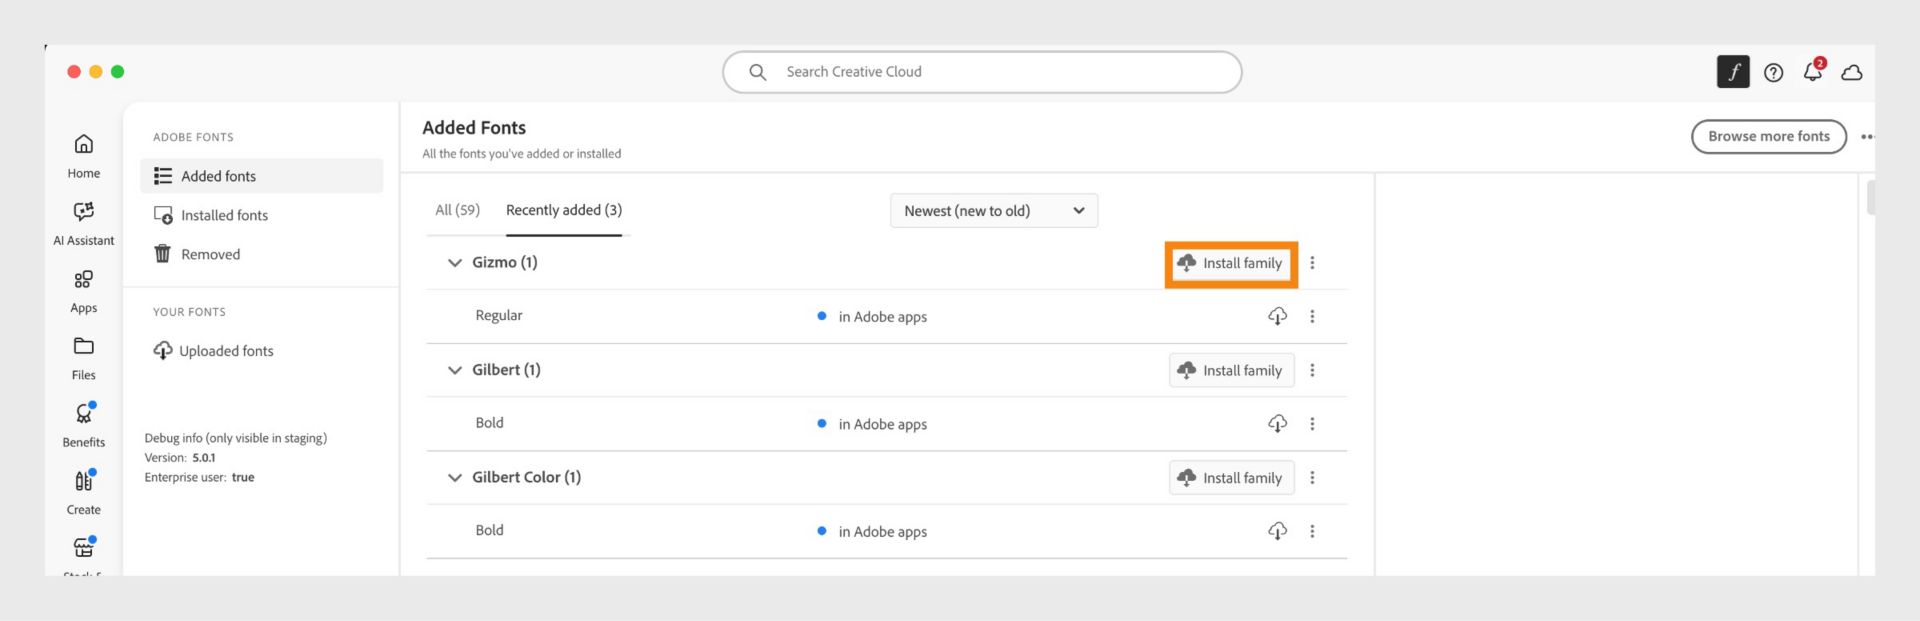Open more options for Gizmo family

(x=1312, y=263)
